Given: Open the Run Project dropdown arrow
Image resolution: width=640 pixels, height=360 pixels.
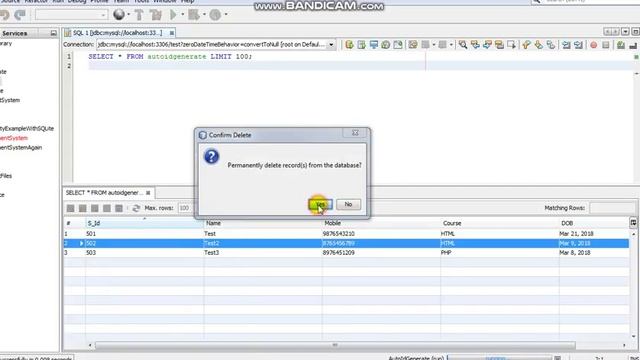Looking at the screenshot, I should [x=182, y=15].
